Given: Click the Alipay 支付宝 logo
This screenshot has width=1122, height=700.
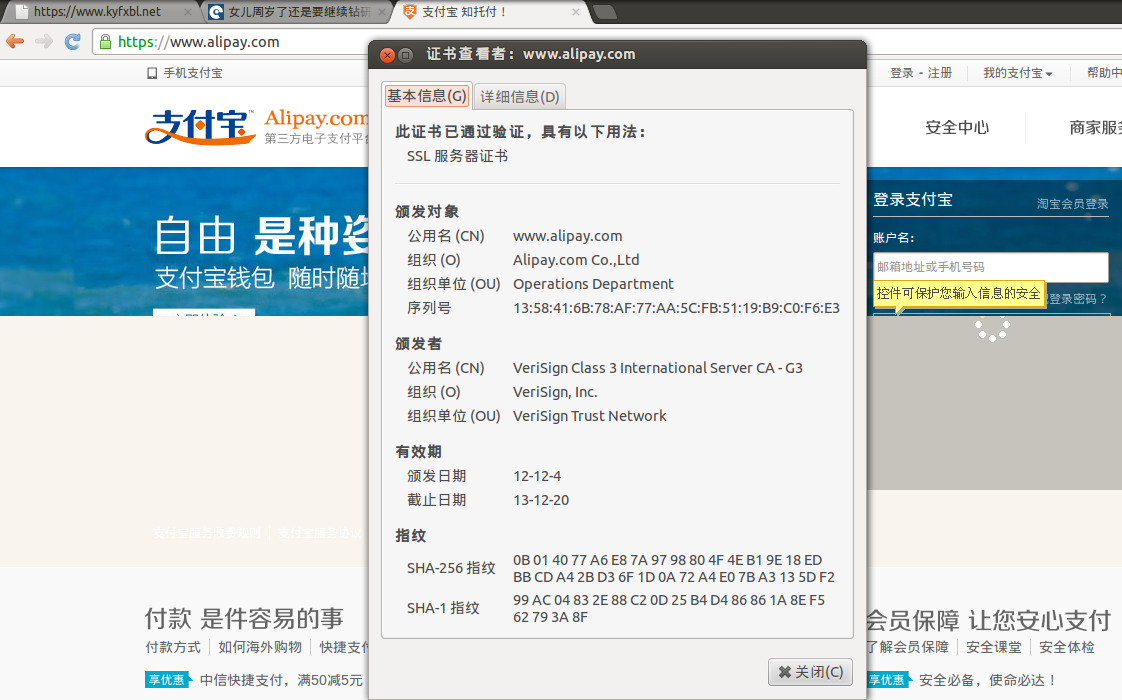Looking at the screenshot, I should [200, 127].
